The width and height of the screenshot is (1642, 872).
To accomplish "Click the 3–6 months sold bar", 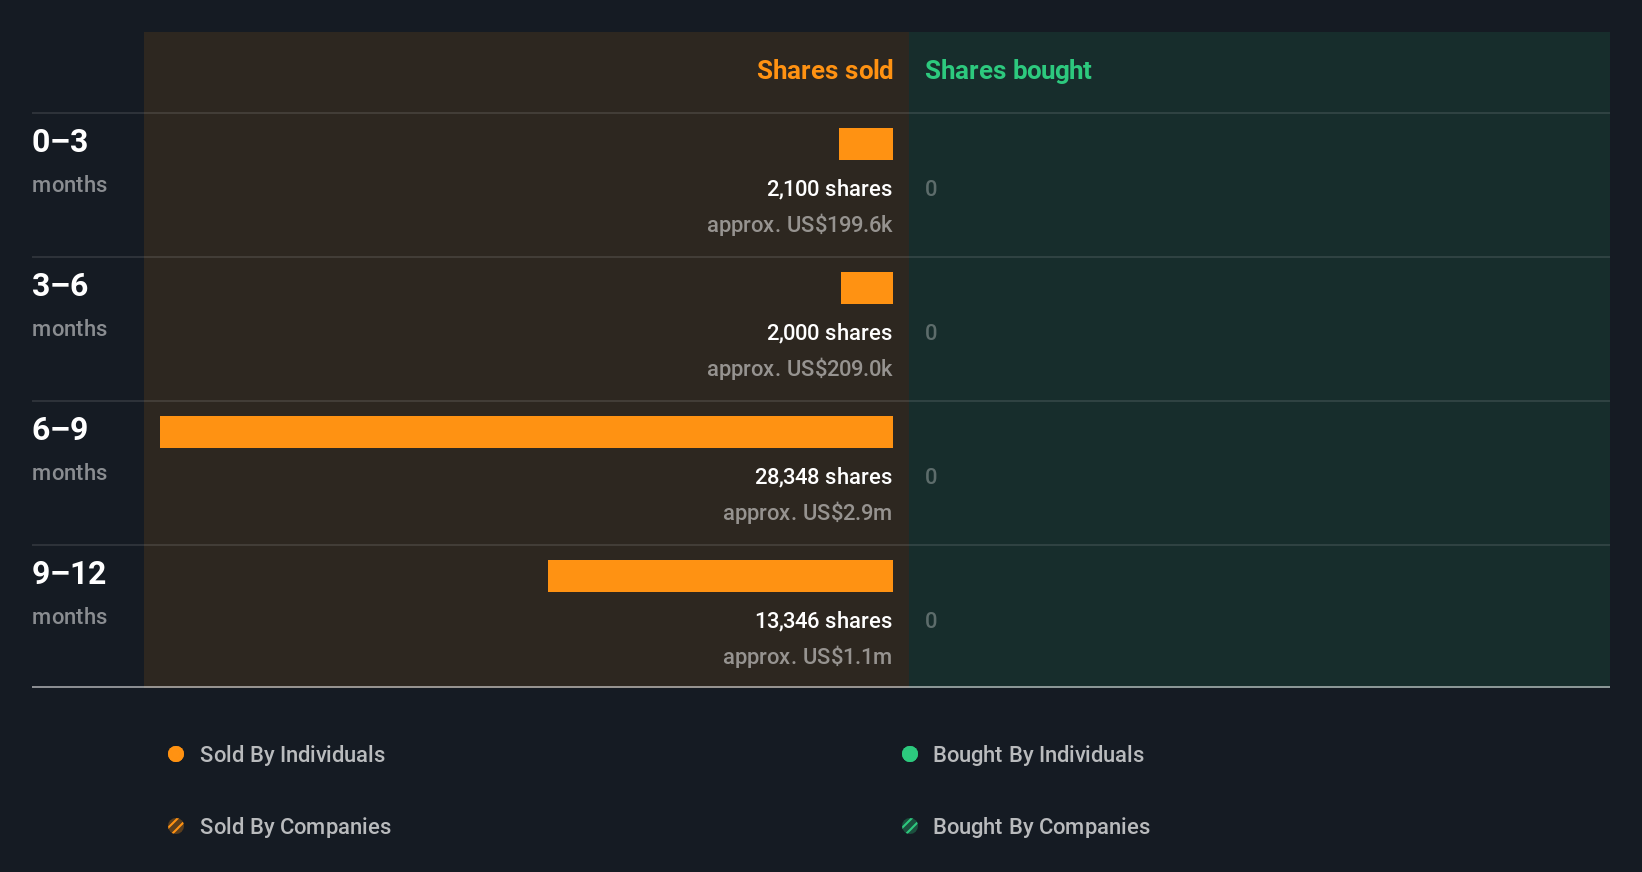I will (x=867, y=288).
